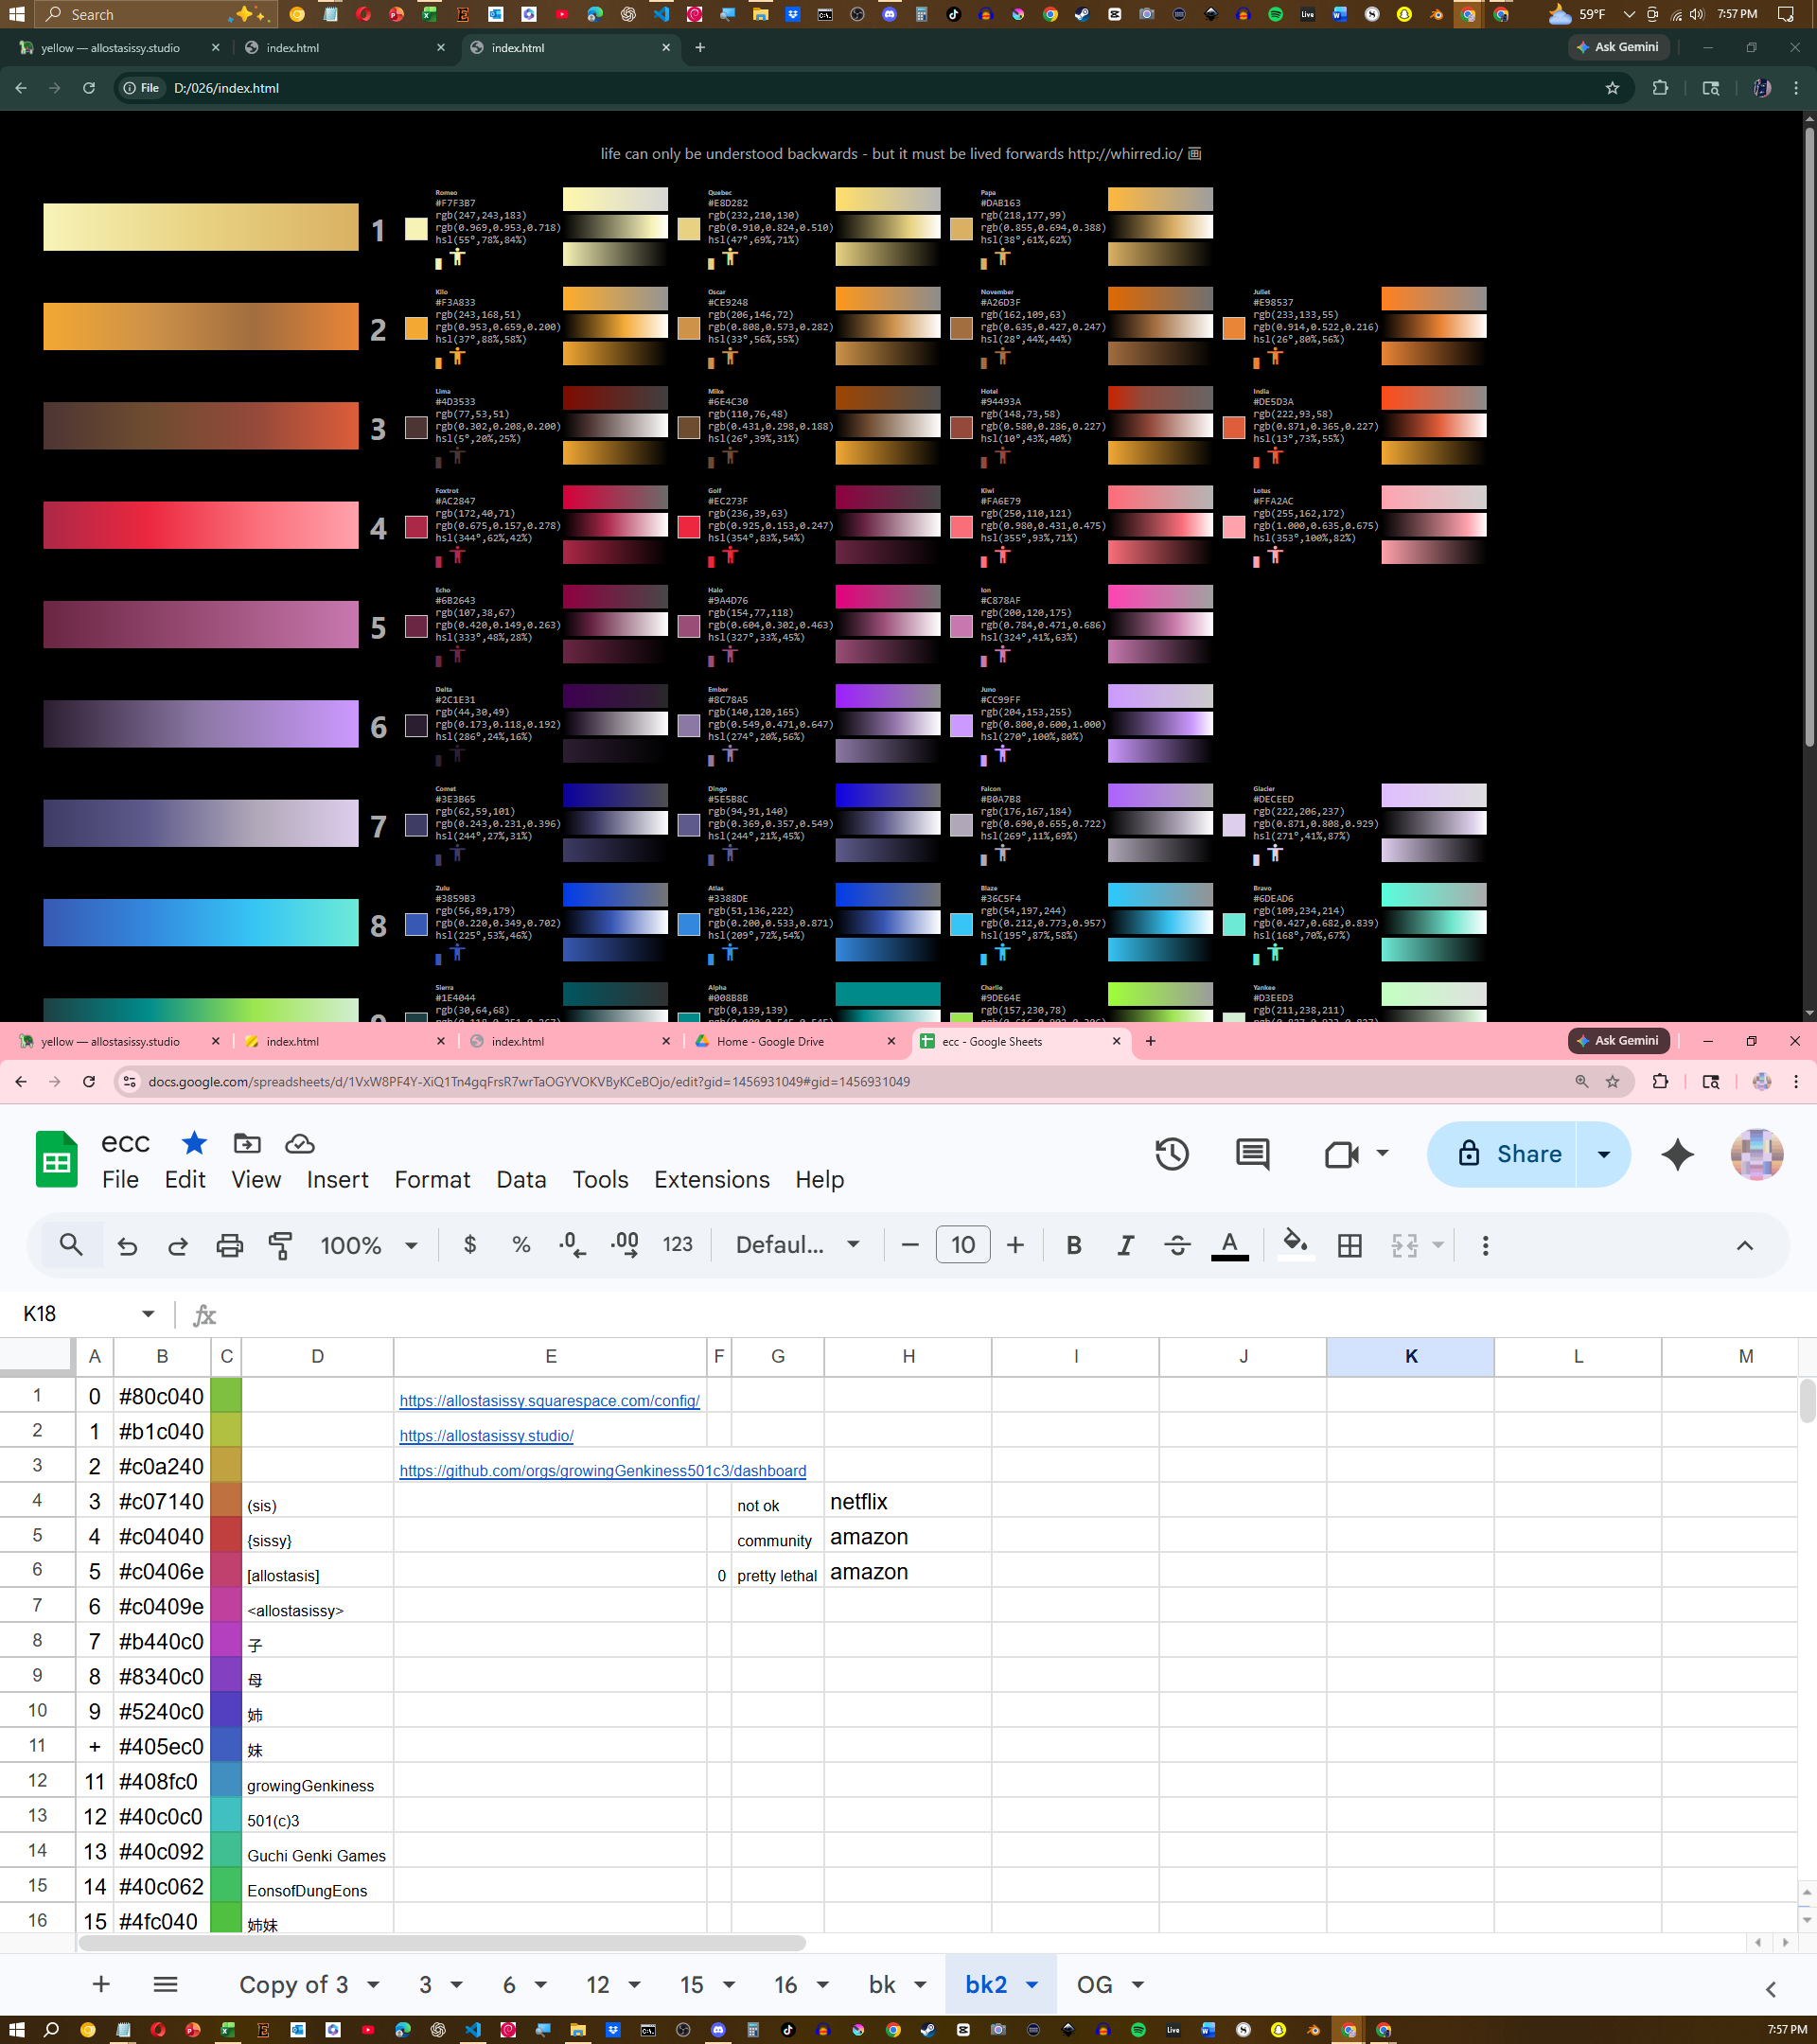Toggle strikethrough formatting

(1177, 1245)
